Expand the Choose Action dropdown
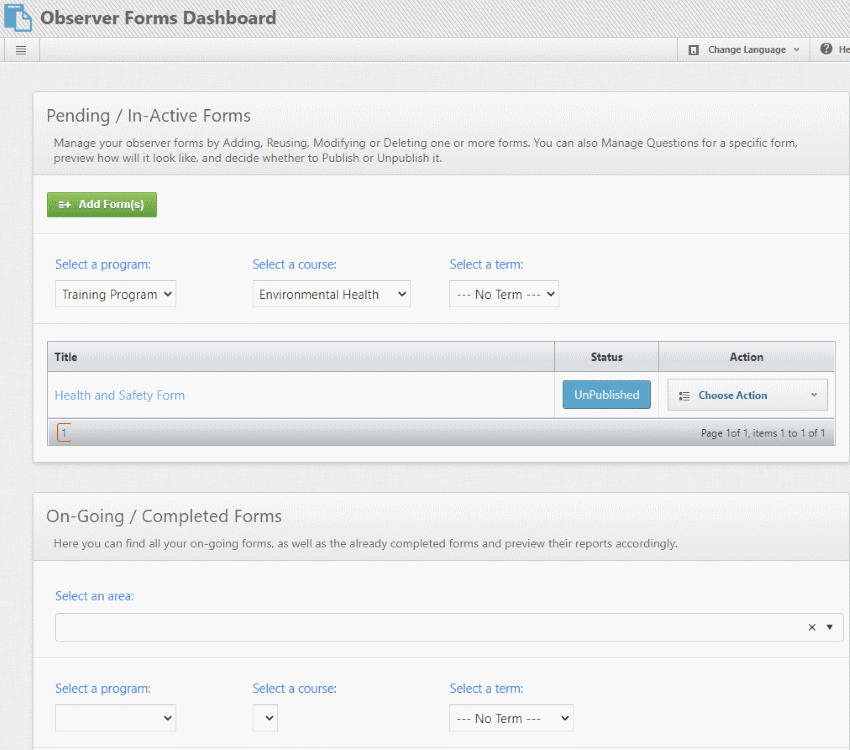Viewport: 850px width, 750px height. point(747,395)
